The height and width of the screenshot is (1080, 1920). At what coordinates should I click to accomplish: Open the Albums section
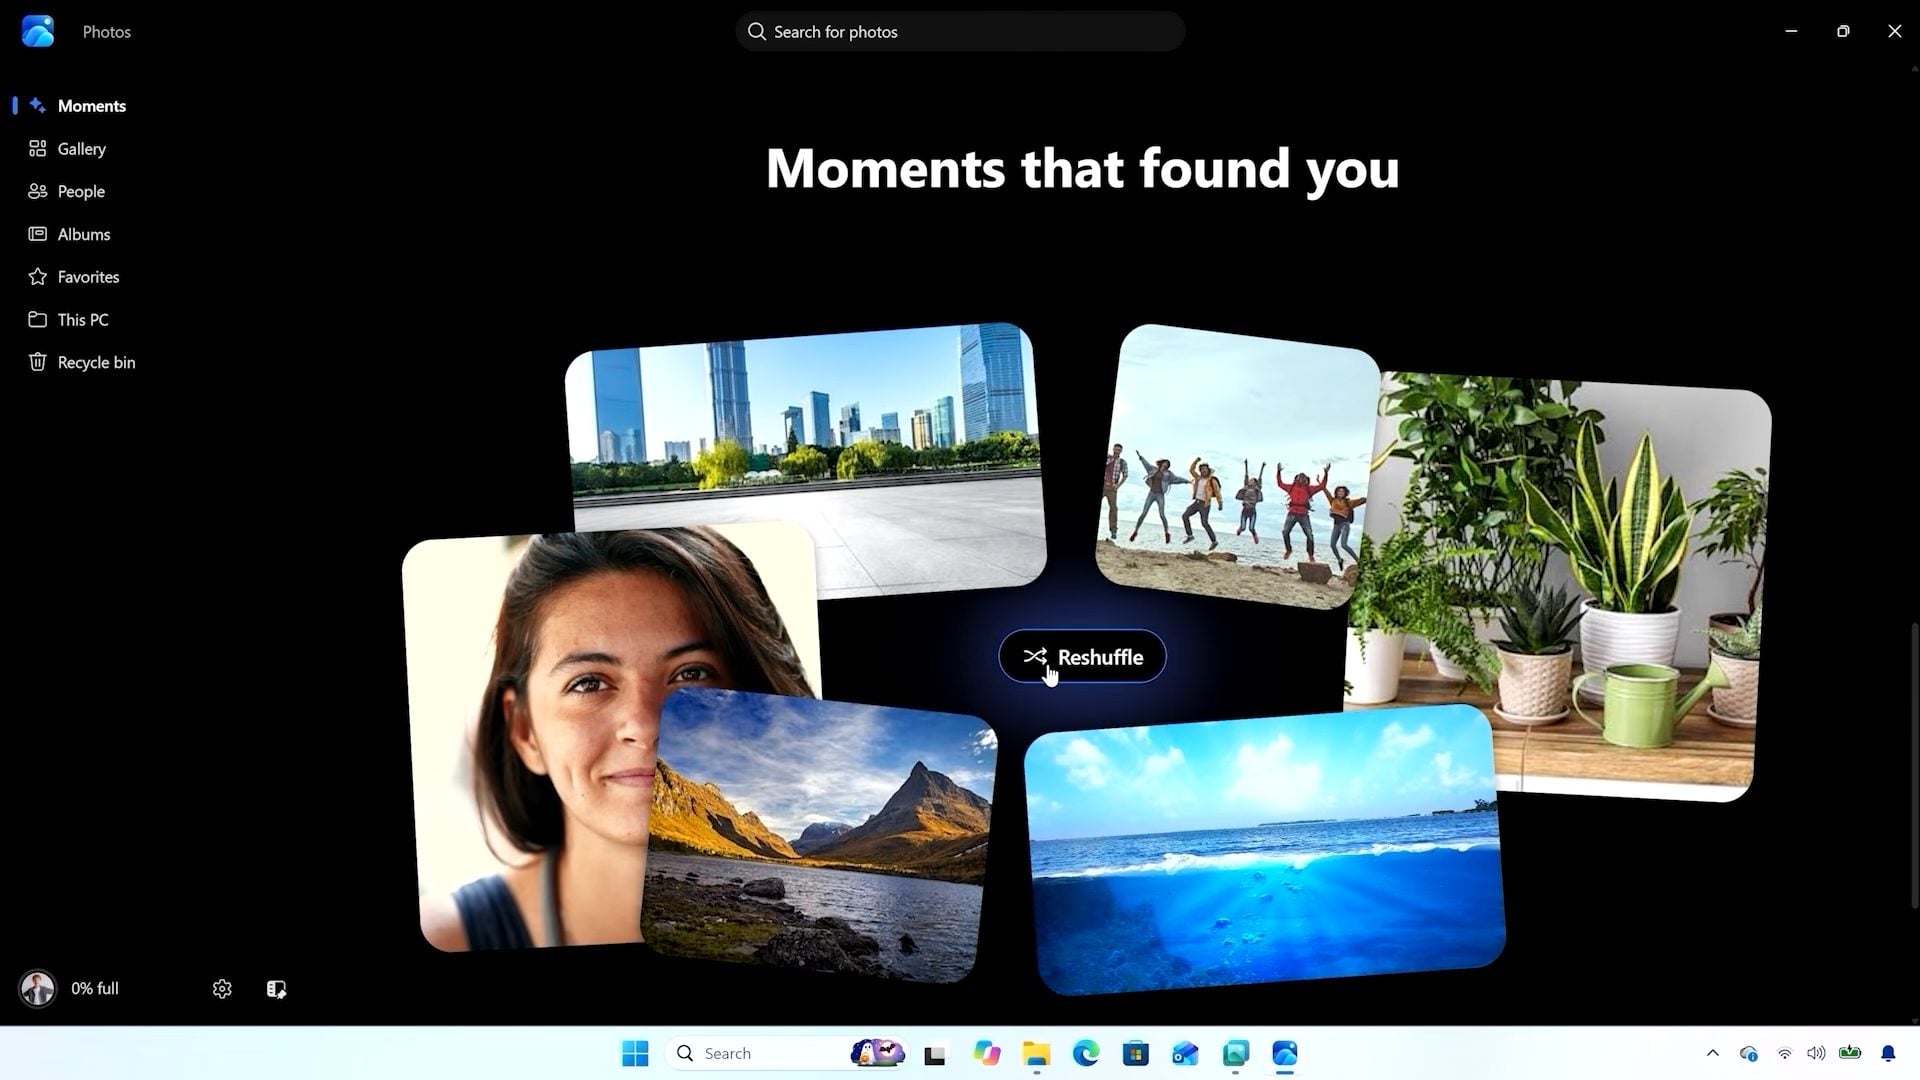coord(70,234)
